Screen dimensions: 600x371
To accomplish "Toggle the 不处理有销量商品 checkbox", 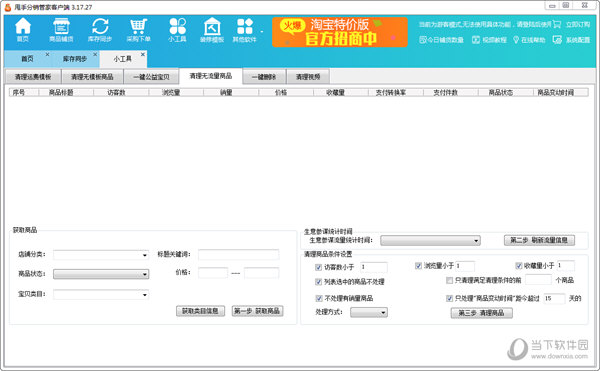I will 318,298.
